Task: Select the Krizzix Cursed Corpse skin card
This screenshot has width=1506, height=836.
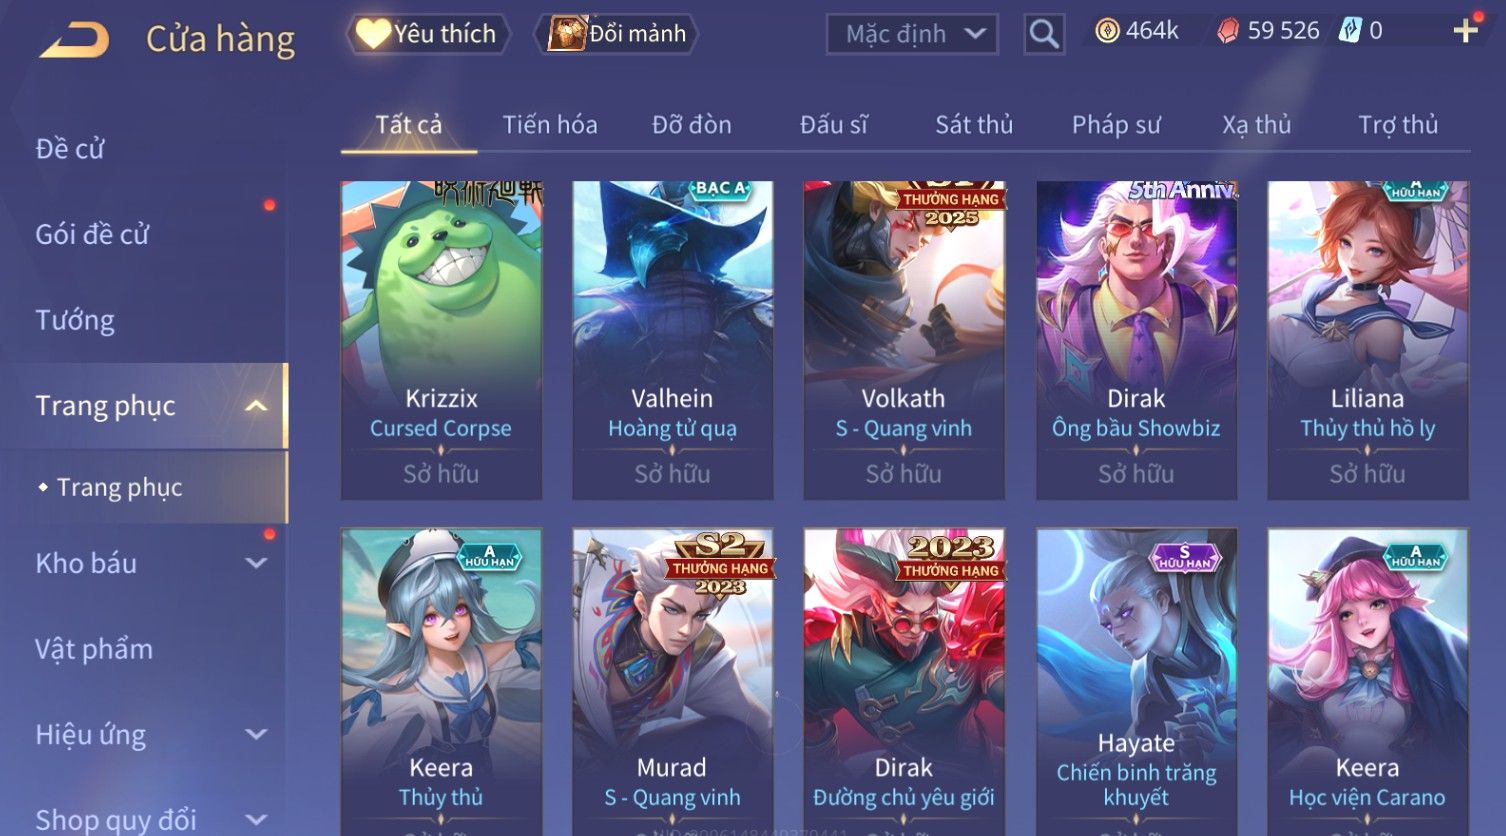Action: tap(441, 340)
